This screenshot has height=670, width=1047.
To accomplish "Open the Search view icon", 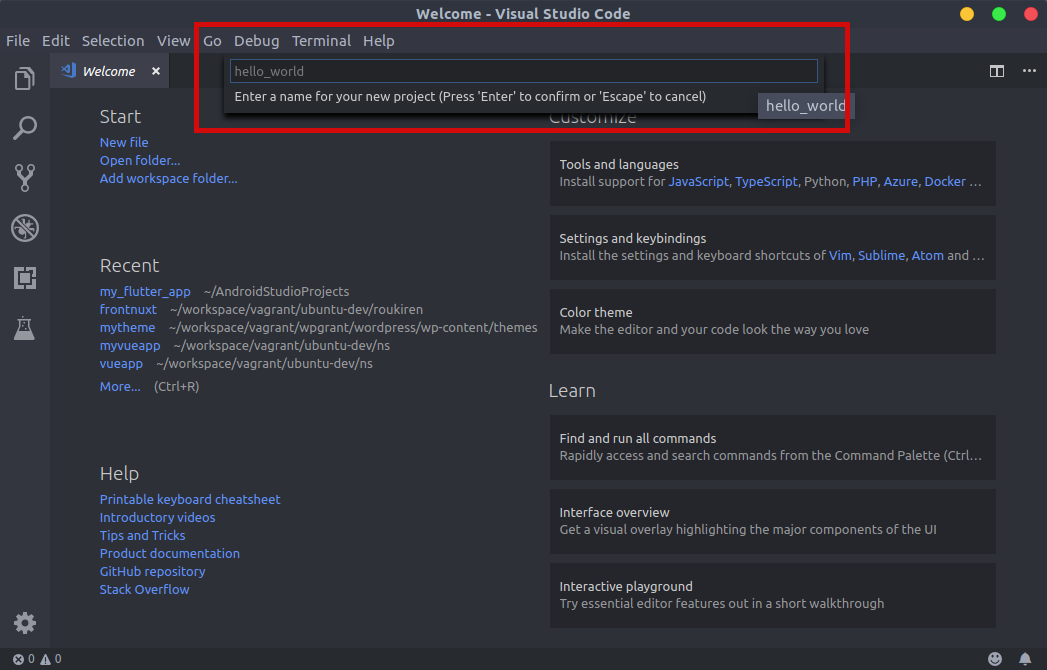I will point(24,128).
